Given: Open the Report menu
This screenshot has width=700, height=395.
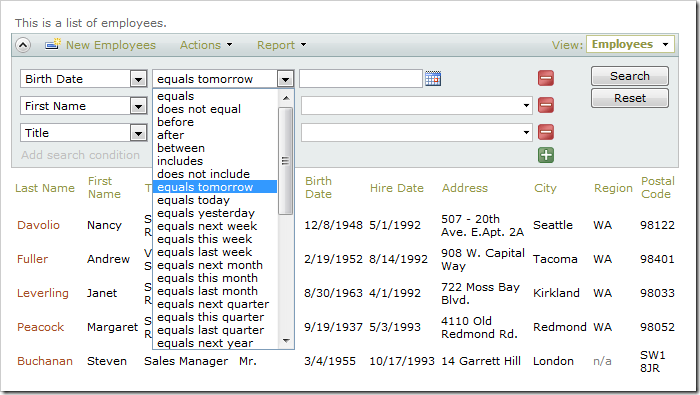Looking at the screenshot, I should tap(281, 45).
